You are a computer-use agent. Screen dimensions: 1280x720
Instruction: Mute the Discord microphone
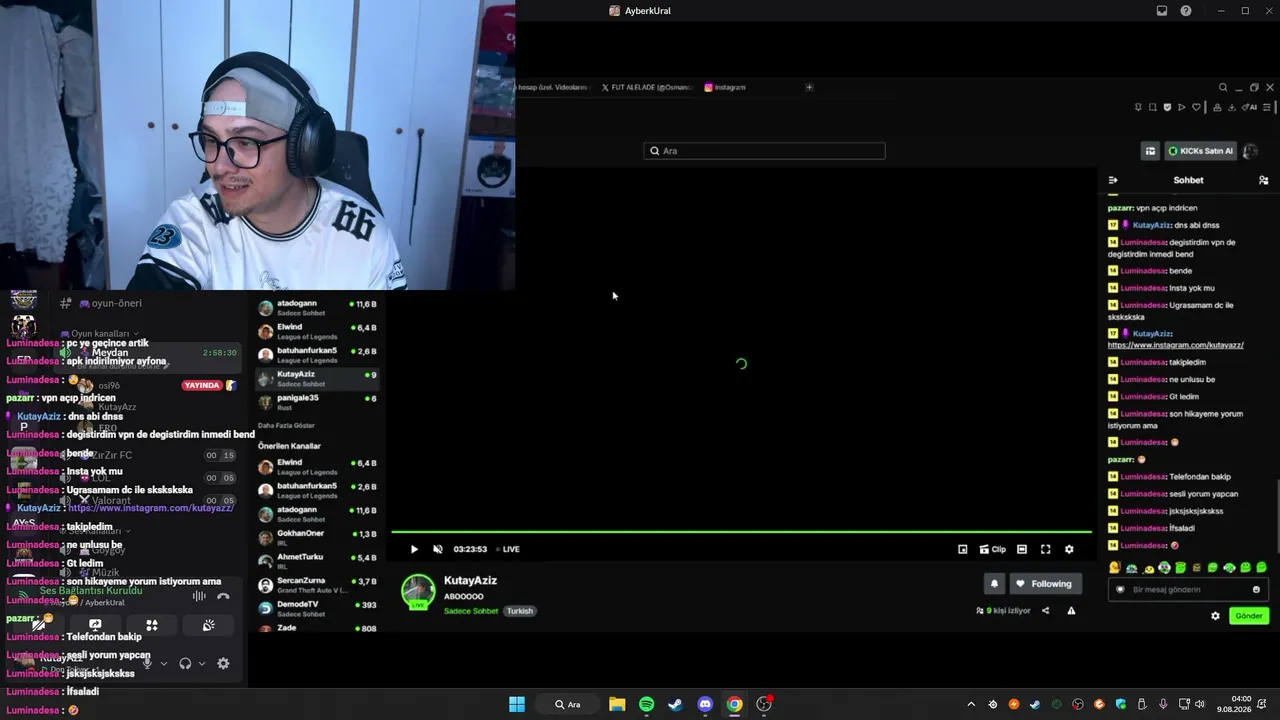(x=148, y=663)
